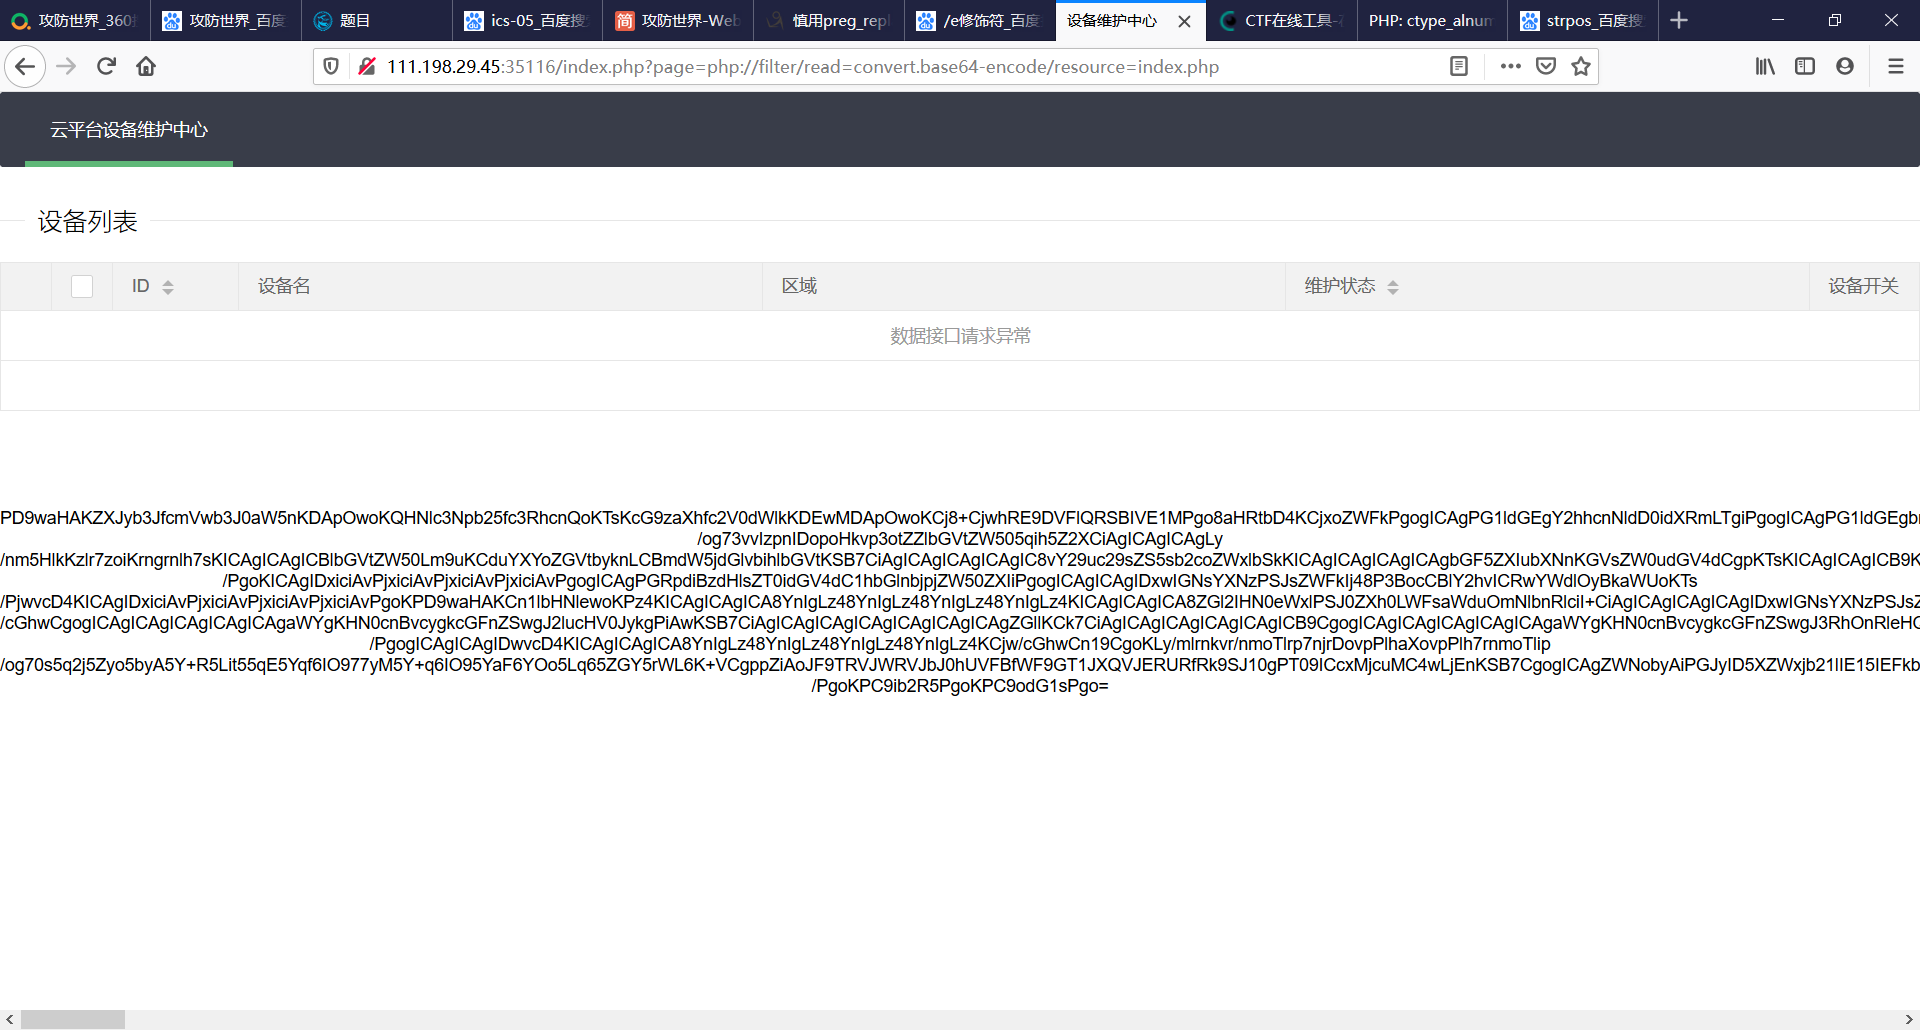Click the horizontal scrollbar thumb
The width and height of the screenshot is (1920, 1030).
[x=73, y=1019]
